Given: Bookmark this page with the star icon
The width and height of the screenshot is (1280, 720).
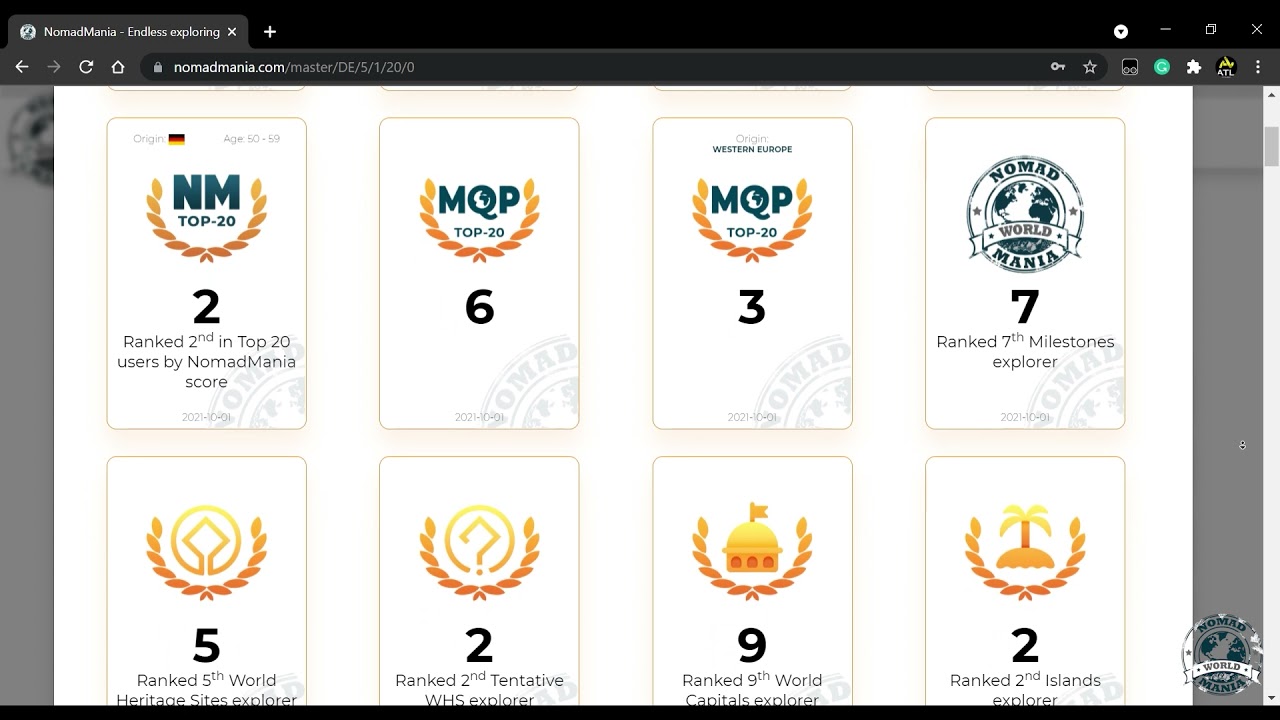Looking at the screenshot, I should click(1090, 67).
